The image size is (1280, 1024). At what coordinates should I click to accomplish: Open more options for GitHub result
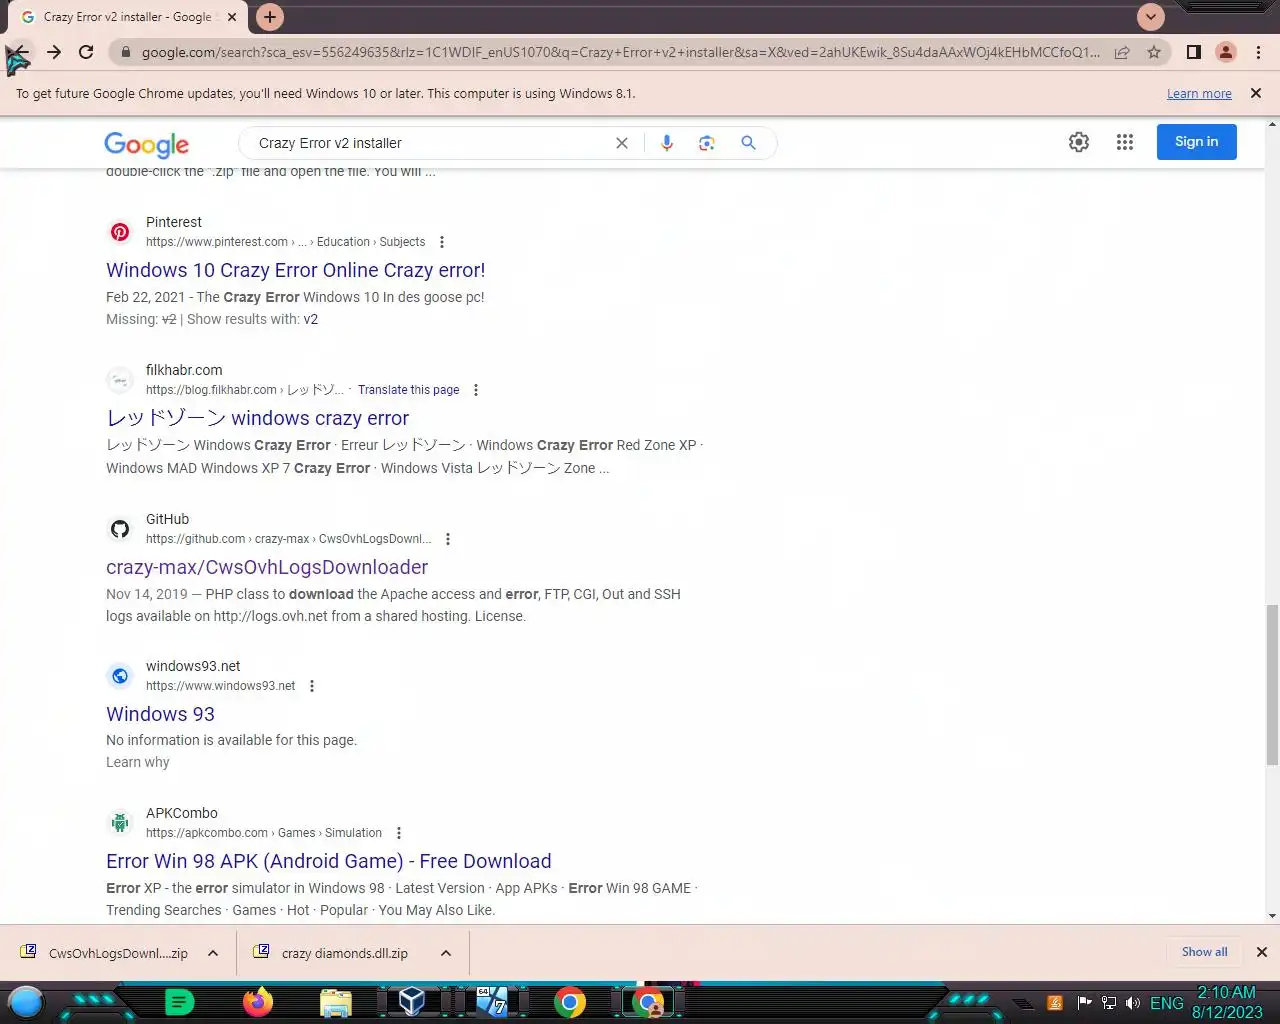(x=448, y=539)
